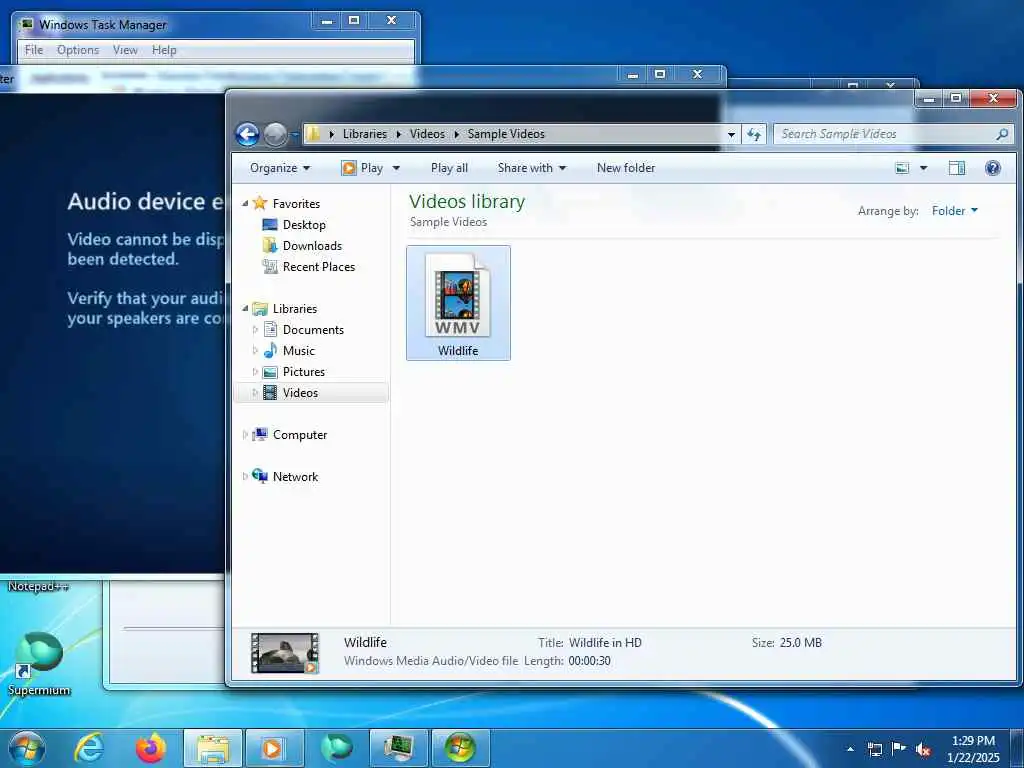Image resolution: width=1024 pixels, height=768 pixels.
Task: Expand the Pictures library
Action: point(255,372)
